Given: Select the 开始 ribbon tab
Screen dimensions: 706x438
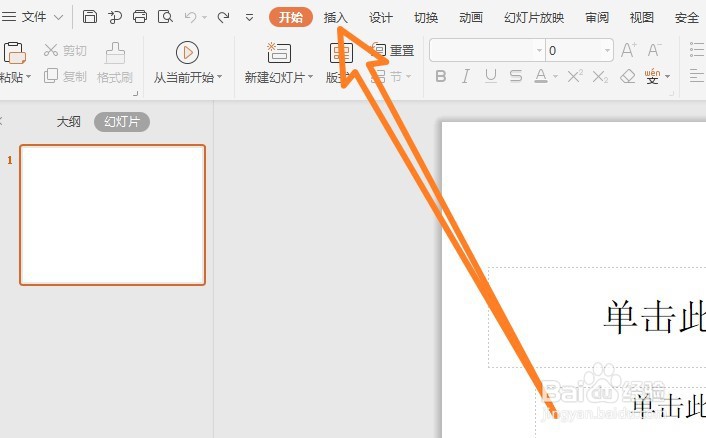Looking at the screenshot, I should (290, 17).
